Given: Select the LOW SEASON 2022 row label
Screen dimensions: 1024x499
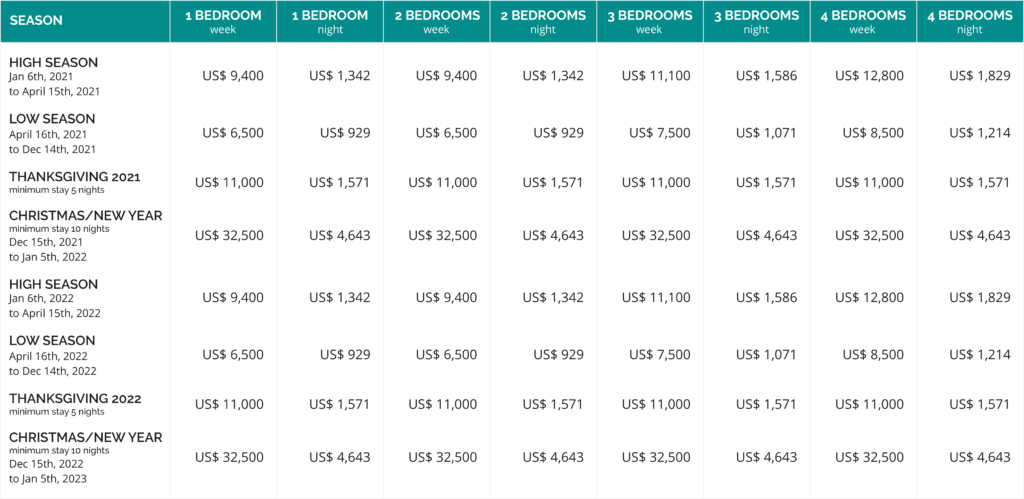Looking at the screenshot, I should coord(53,355).
